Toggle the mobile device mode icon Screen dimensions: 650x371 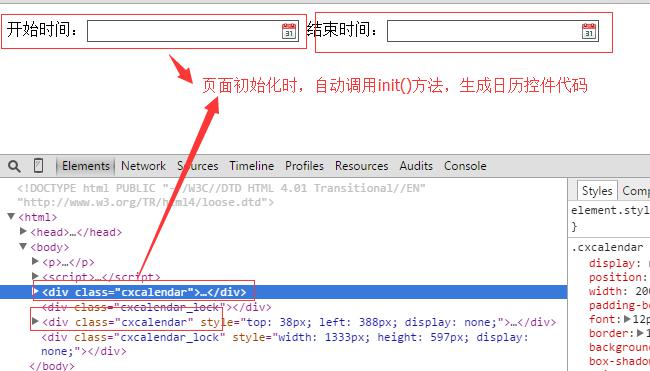(38, 166)
